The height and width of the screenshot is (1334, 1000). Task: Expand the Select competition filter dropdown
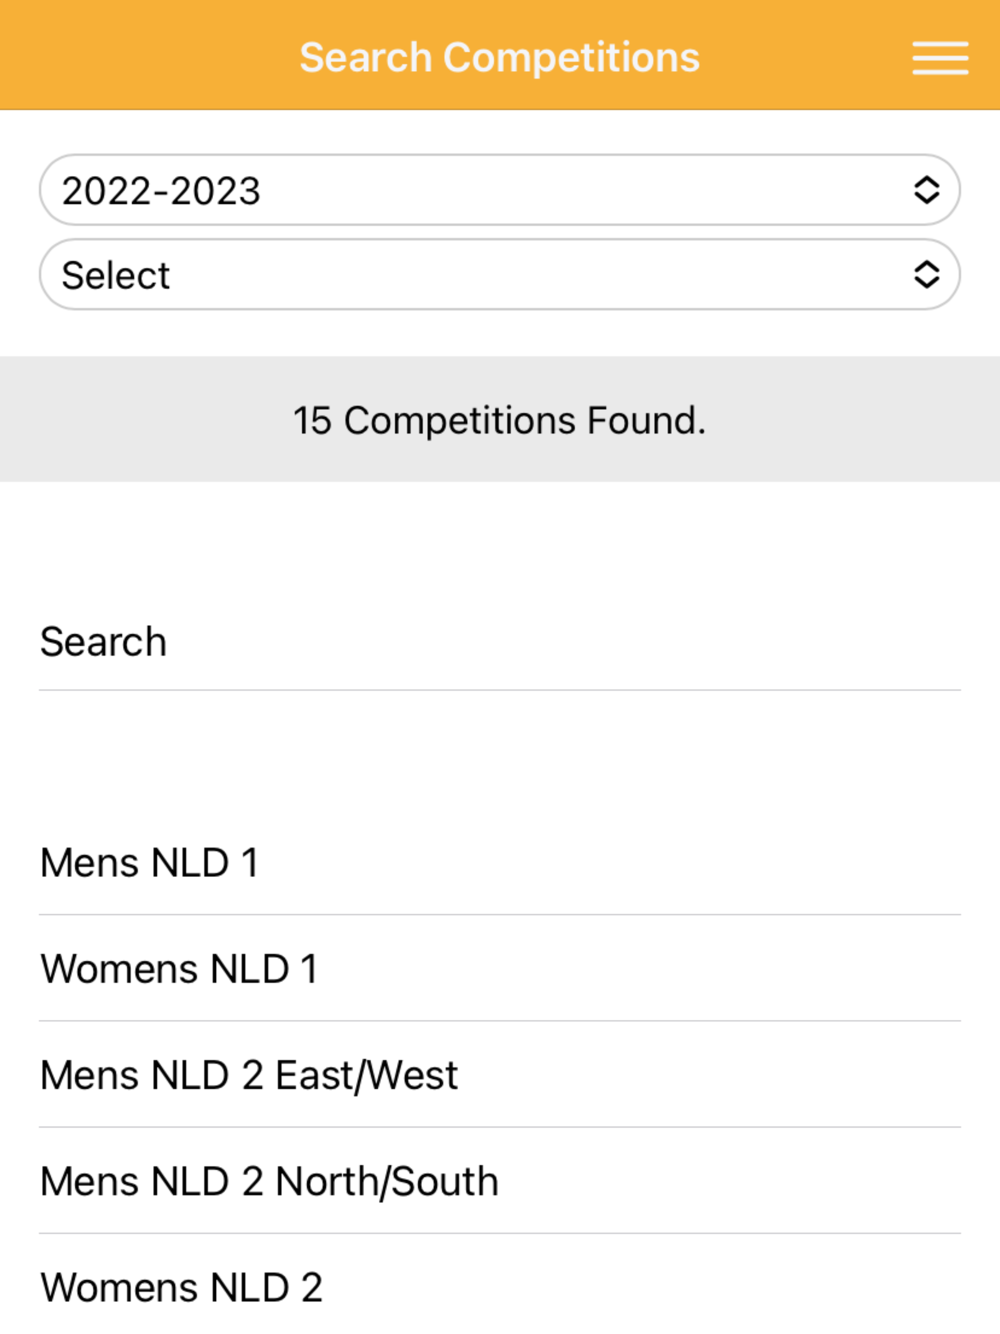click(500, 274)
